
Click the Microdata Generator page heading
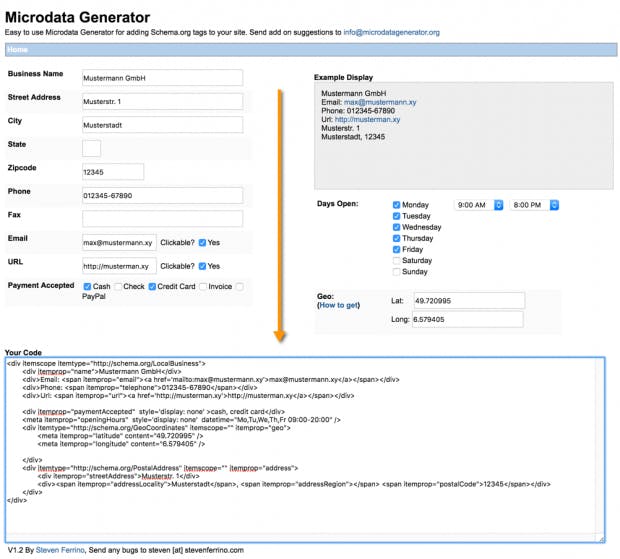tap(78, 17)
